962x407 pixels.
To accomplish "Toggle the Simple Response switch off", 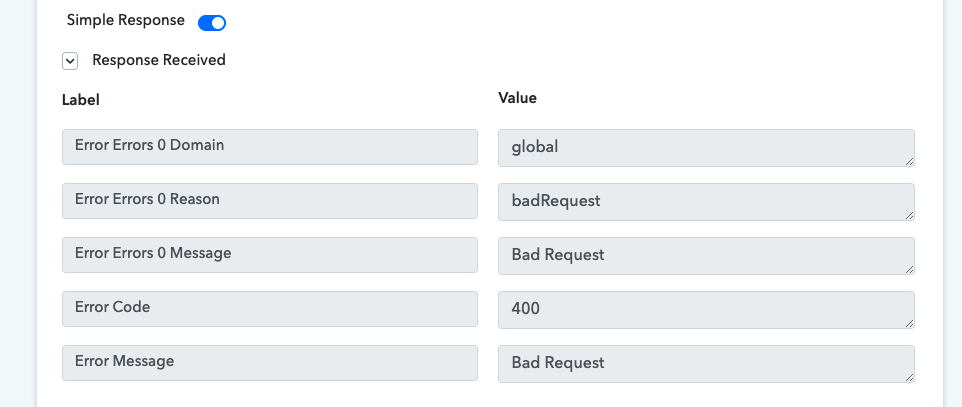I will 212,23.
